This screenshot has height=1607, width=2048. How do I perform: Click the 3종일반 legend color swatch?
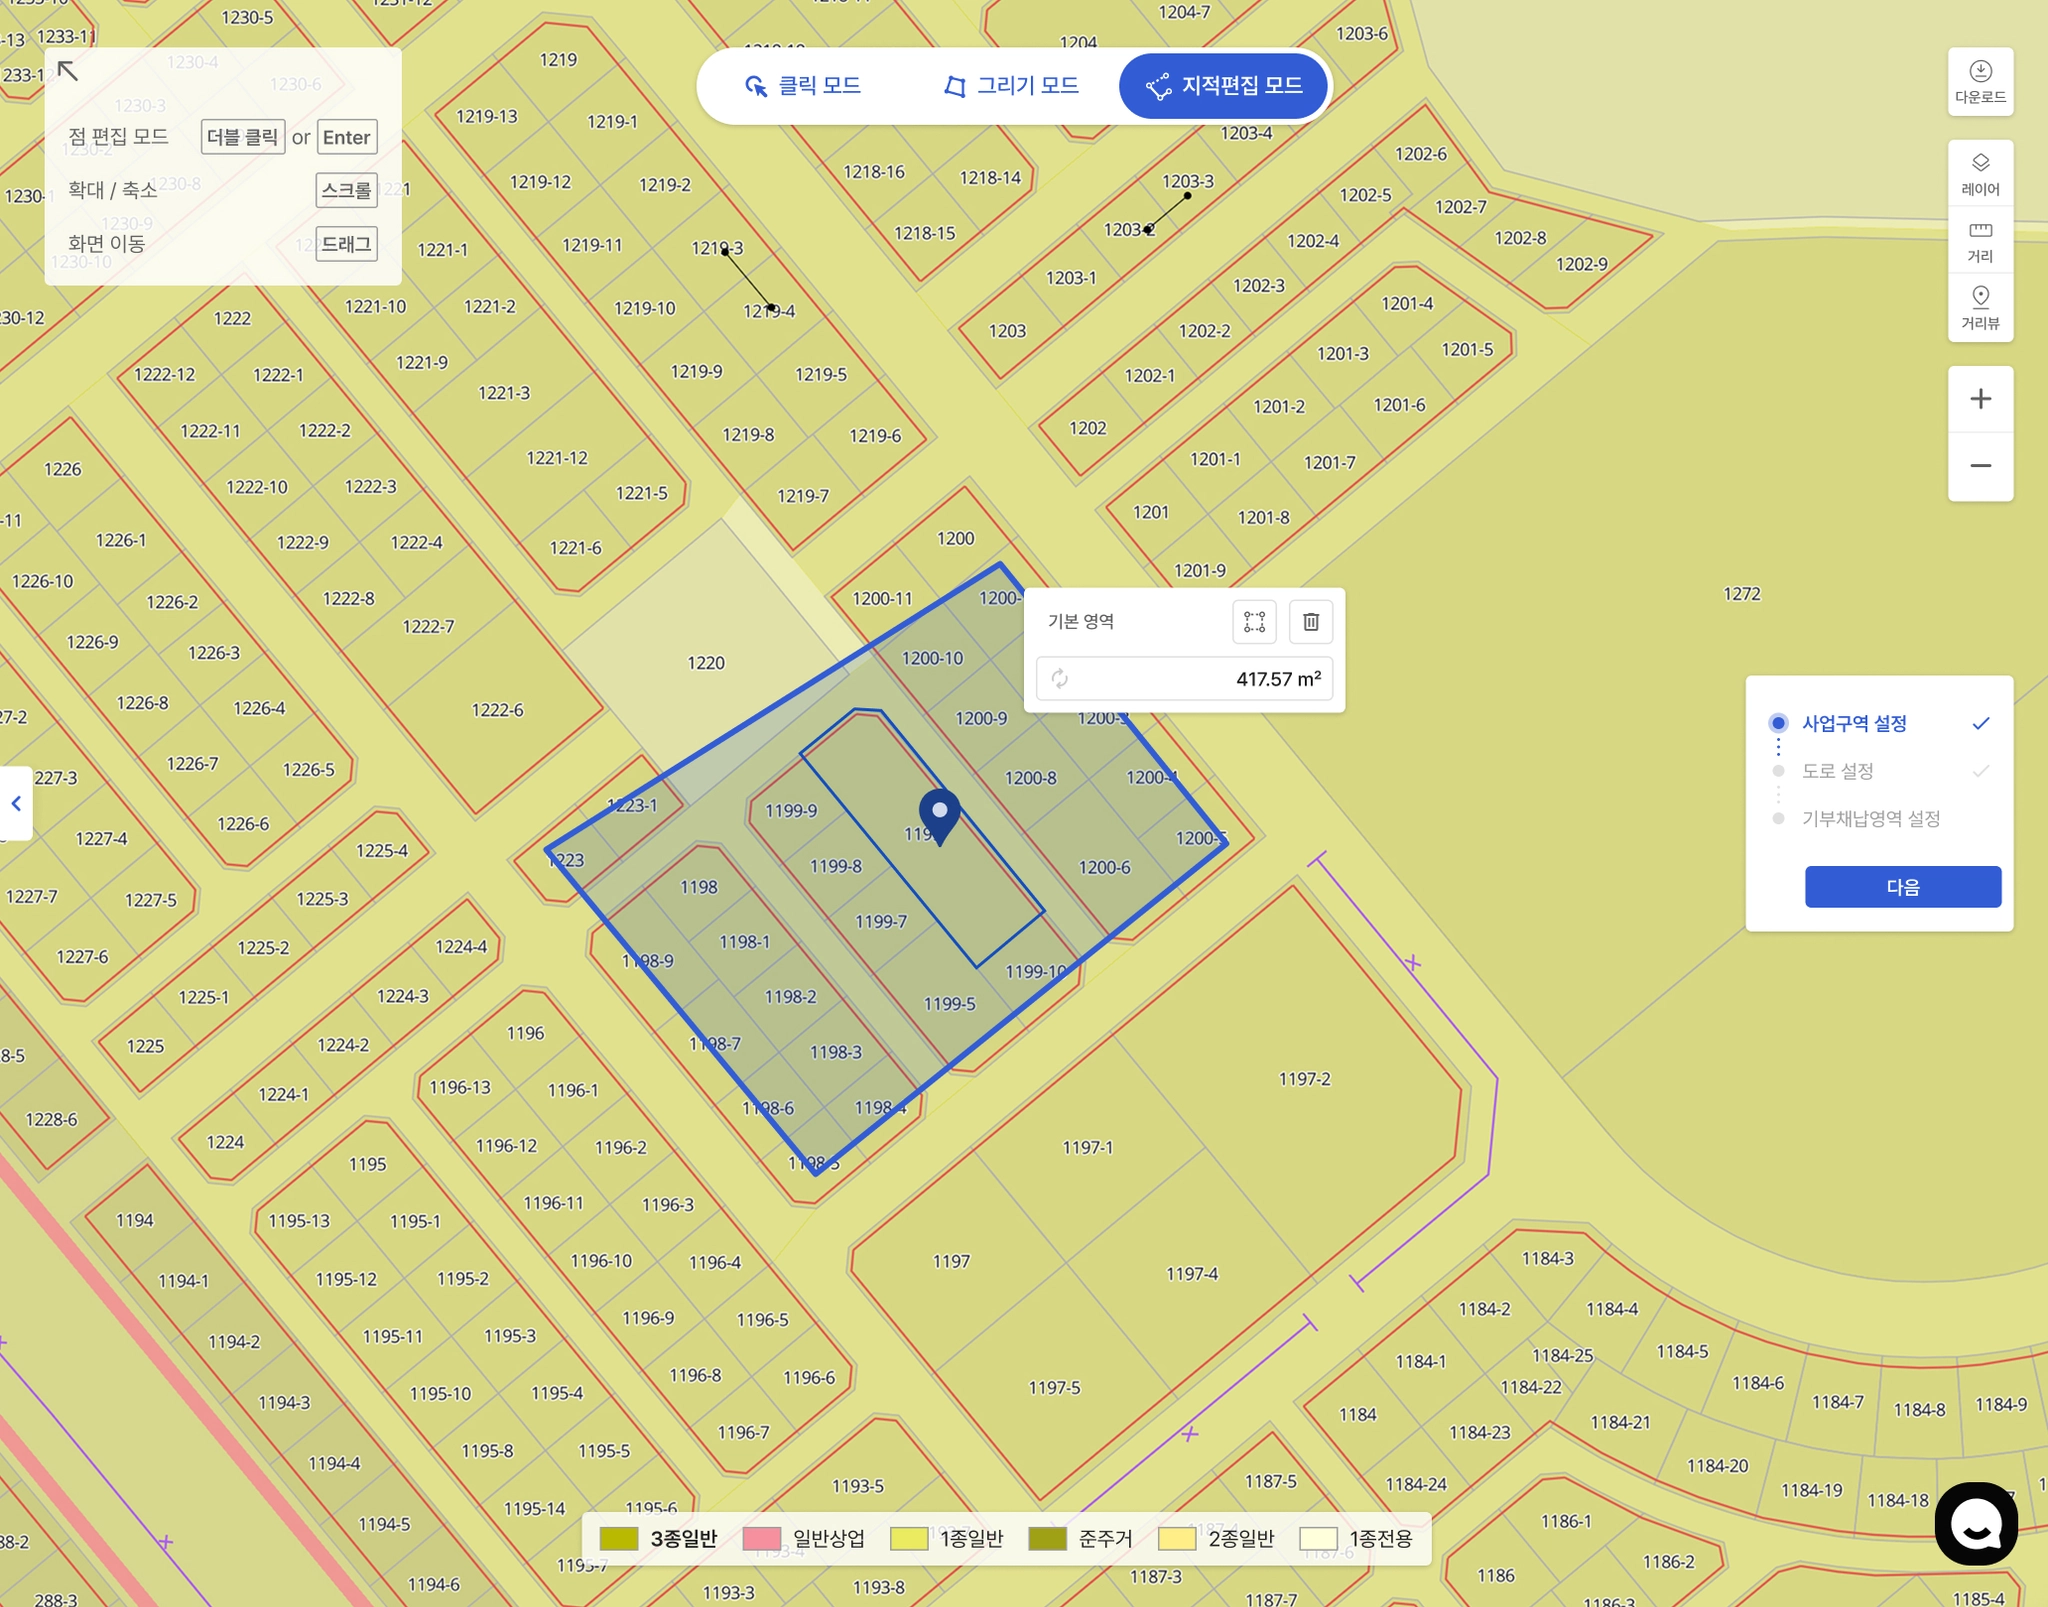(618, 1538)
